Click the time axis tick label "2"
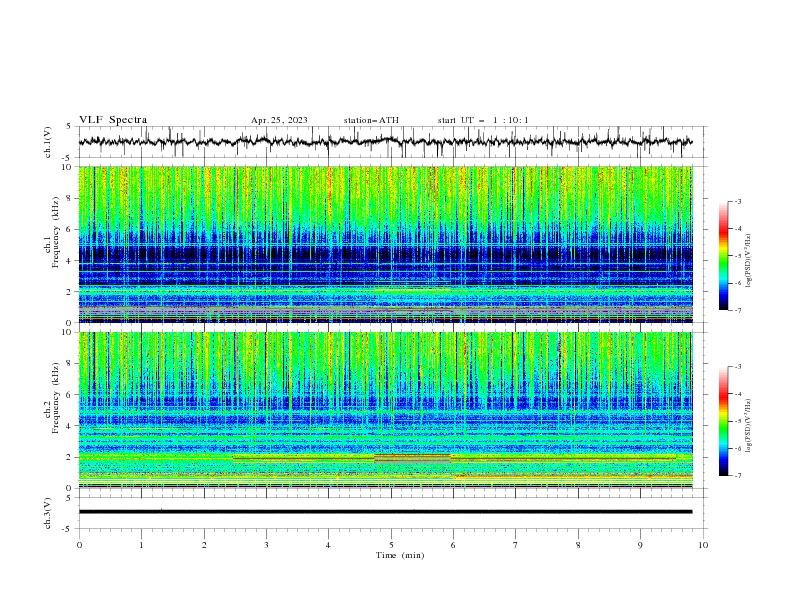The width and height of the screenshot is (792, 612). (x=204, y=545)
